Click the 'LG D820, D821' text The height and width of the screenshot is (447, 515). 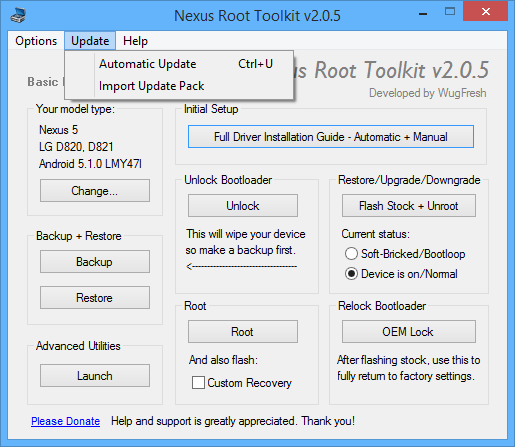(x=76, y=147)
